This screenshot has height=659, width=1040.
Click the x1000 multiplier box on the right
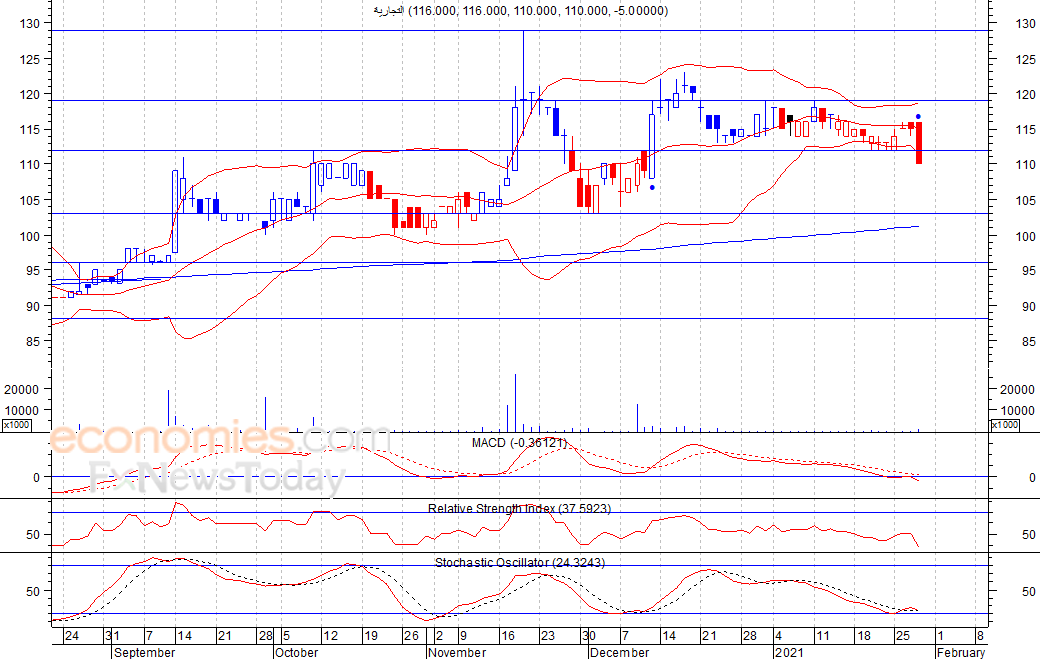(x=1005, y=425)
